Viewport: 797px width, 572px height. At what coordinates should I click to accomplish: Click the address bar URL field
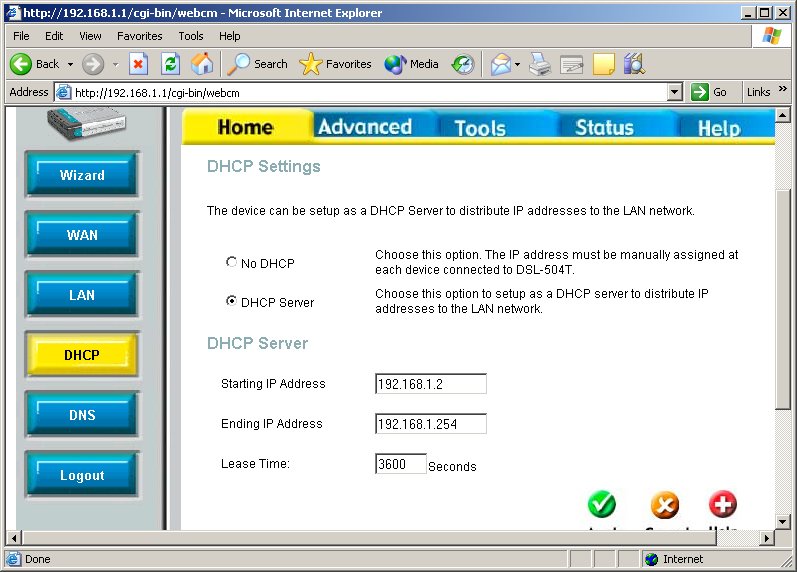370,93
